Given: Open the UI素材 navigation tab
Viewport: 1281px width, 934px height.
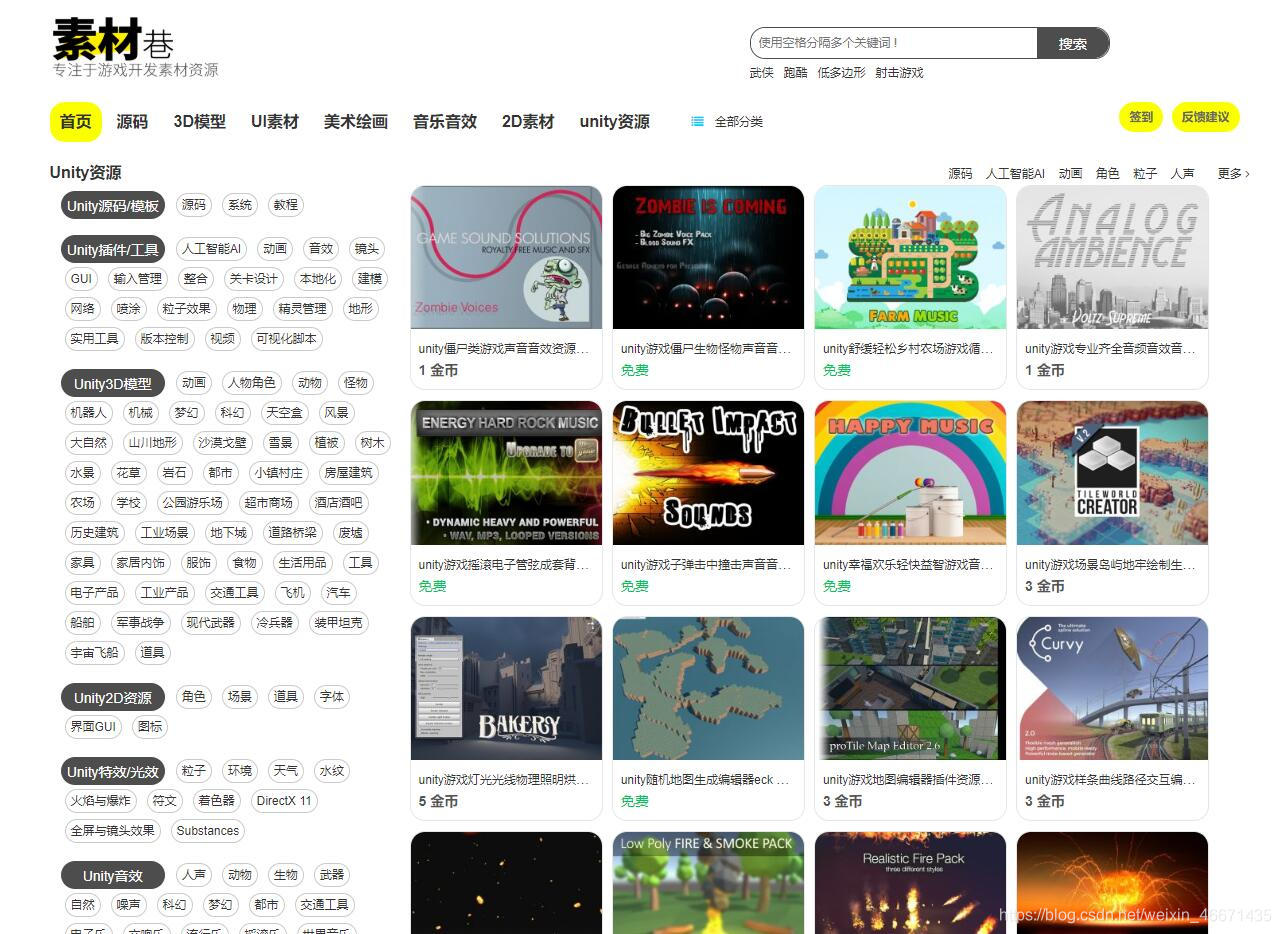Looking at the screenshot, I should (x=275, y=122).
